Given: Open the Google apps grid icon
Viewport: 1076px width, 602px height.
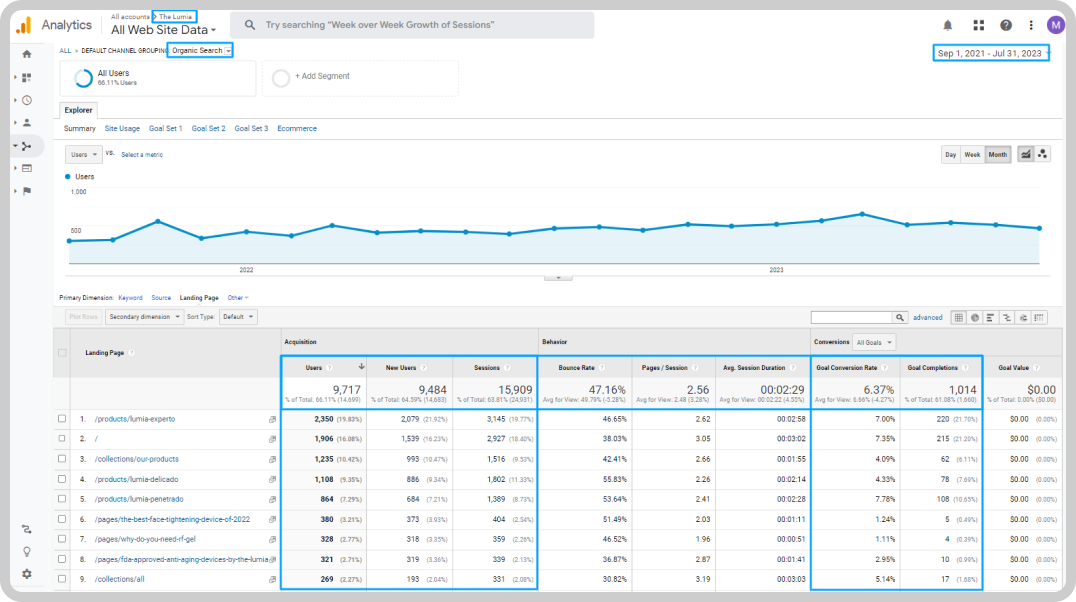Looking at the screenshot, I should 979,25.
